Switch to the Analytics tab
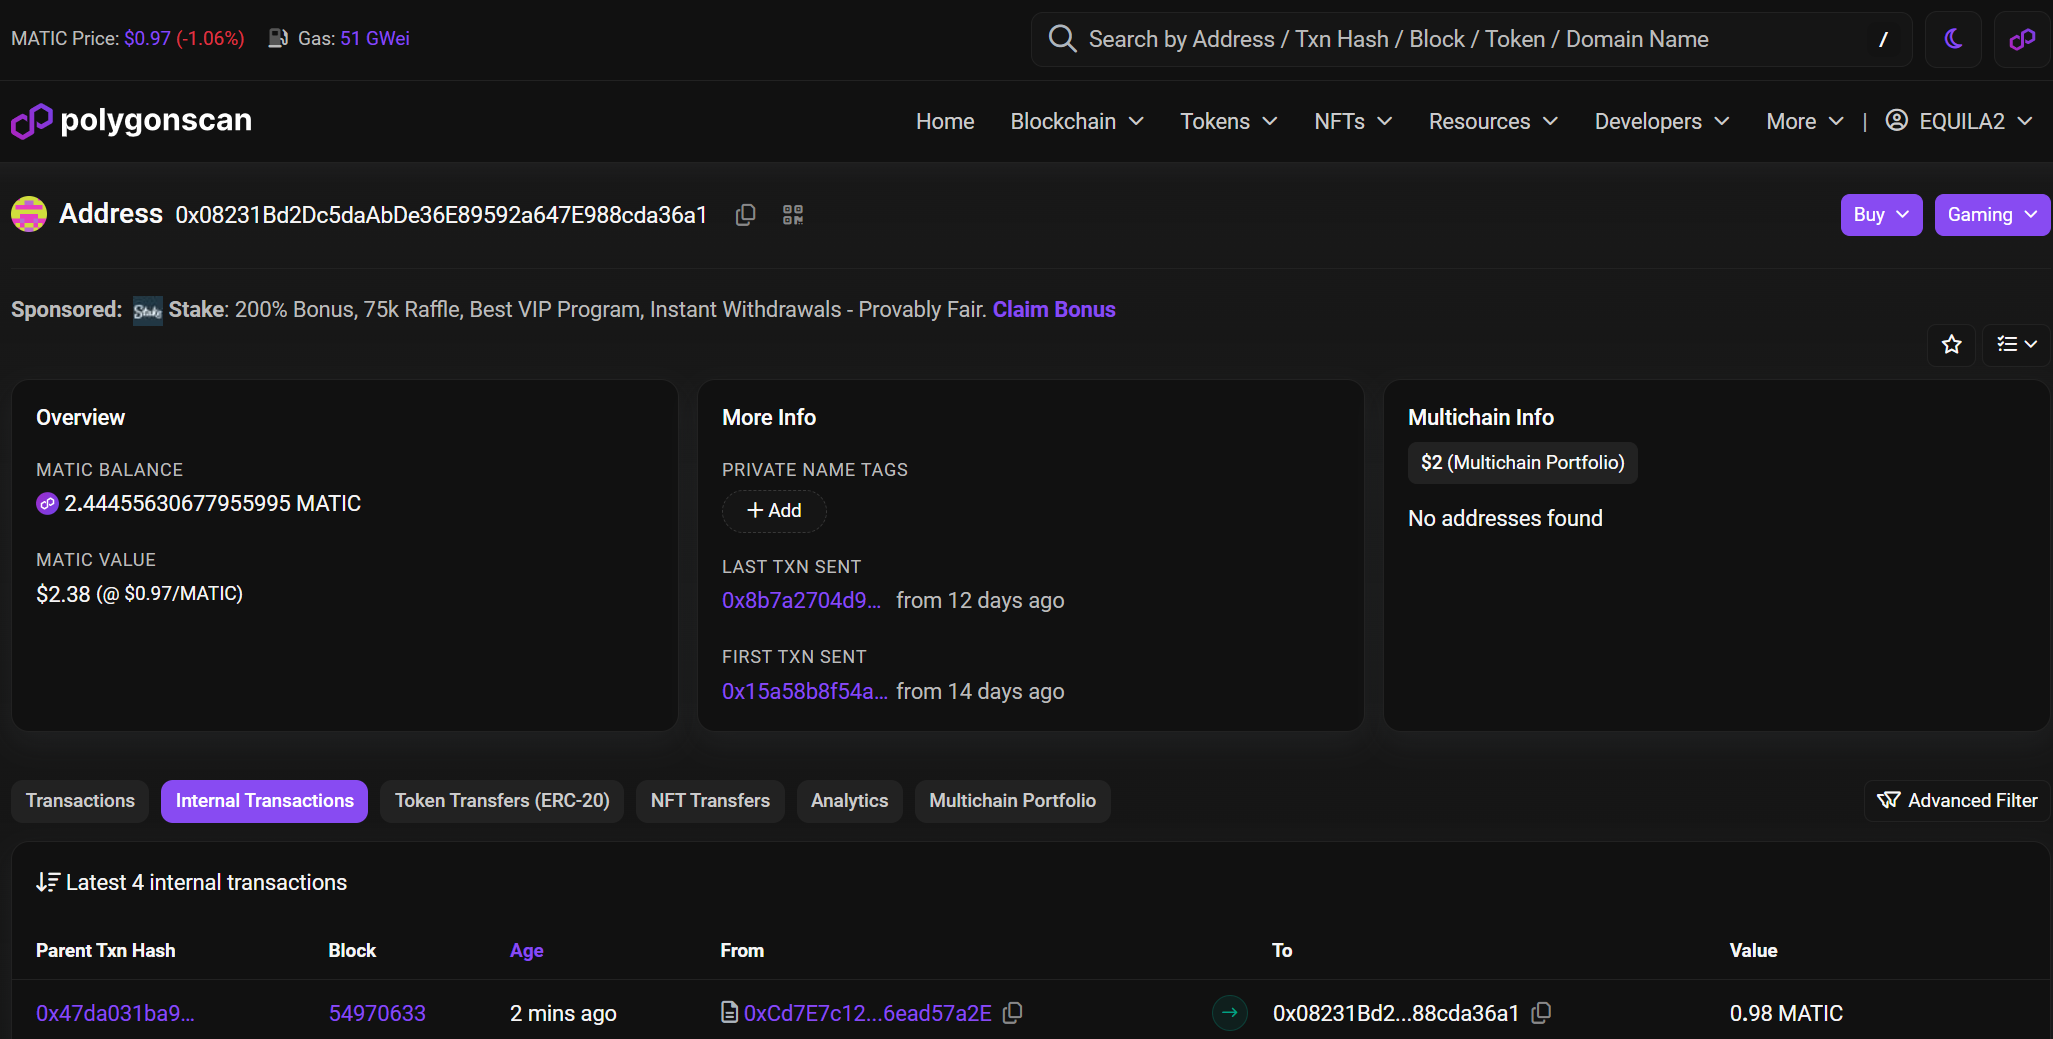2053x1039 pixels. 849,801
